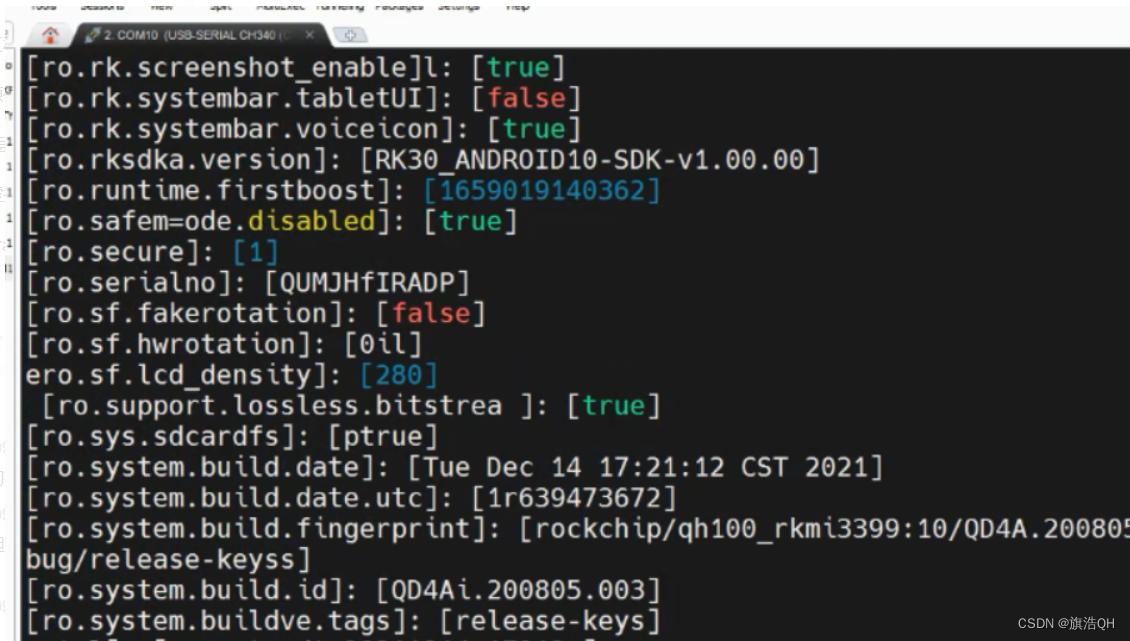Click the CSDN @旗浩QH watermark
This screenshot has width=1130, height=641.
pyautogui.click(x=1067, y=624)
